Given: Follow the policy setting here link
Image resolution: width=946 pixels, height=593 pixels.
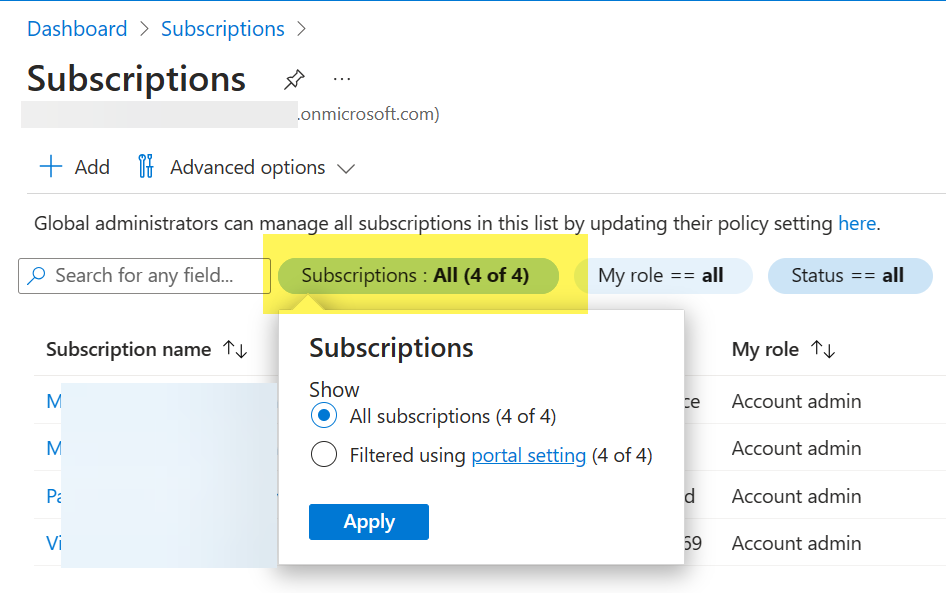Looking at the screenshot, I should click(x=856, y=223).
